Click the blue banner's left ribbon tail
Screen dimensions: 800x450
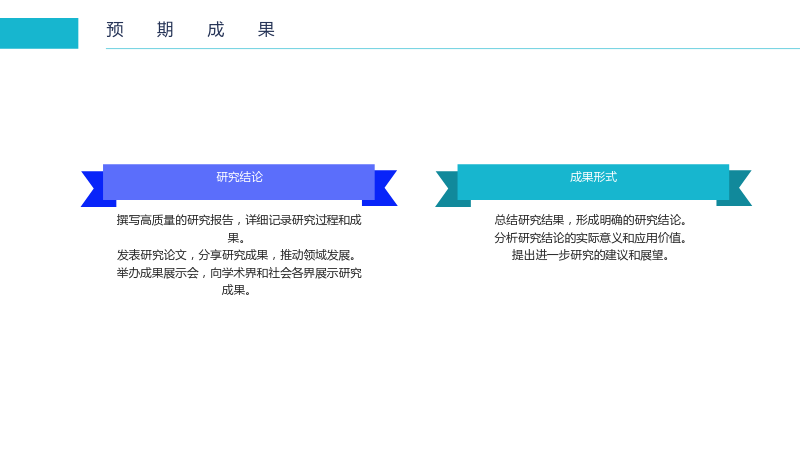click(x=95, y=188)
